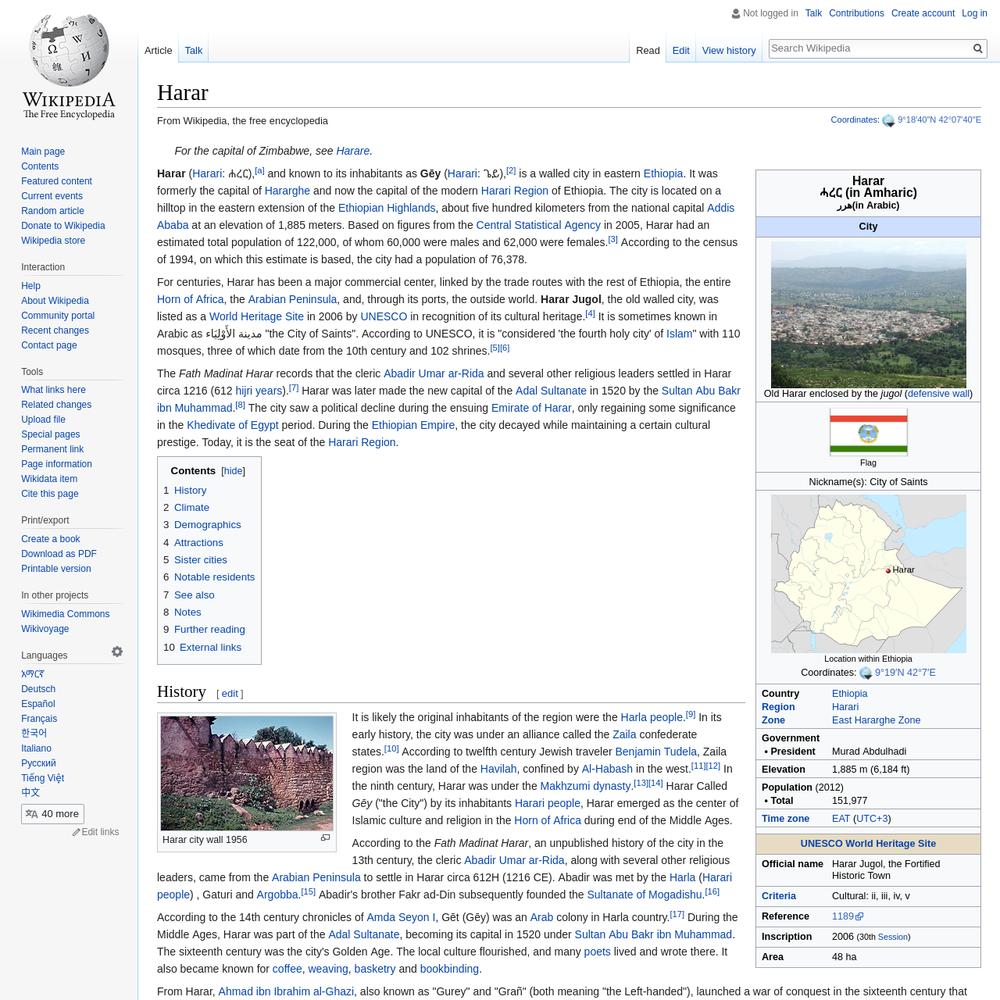
Task: Click Download as PDF
Action: 59,554
